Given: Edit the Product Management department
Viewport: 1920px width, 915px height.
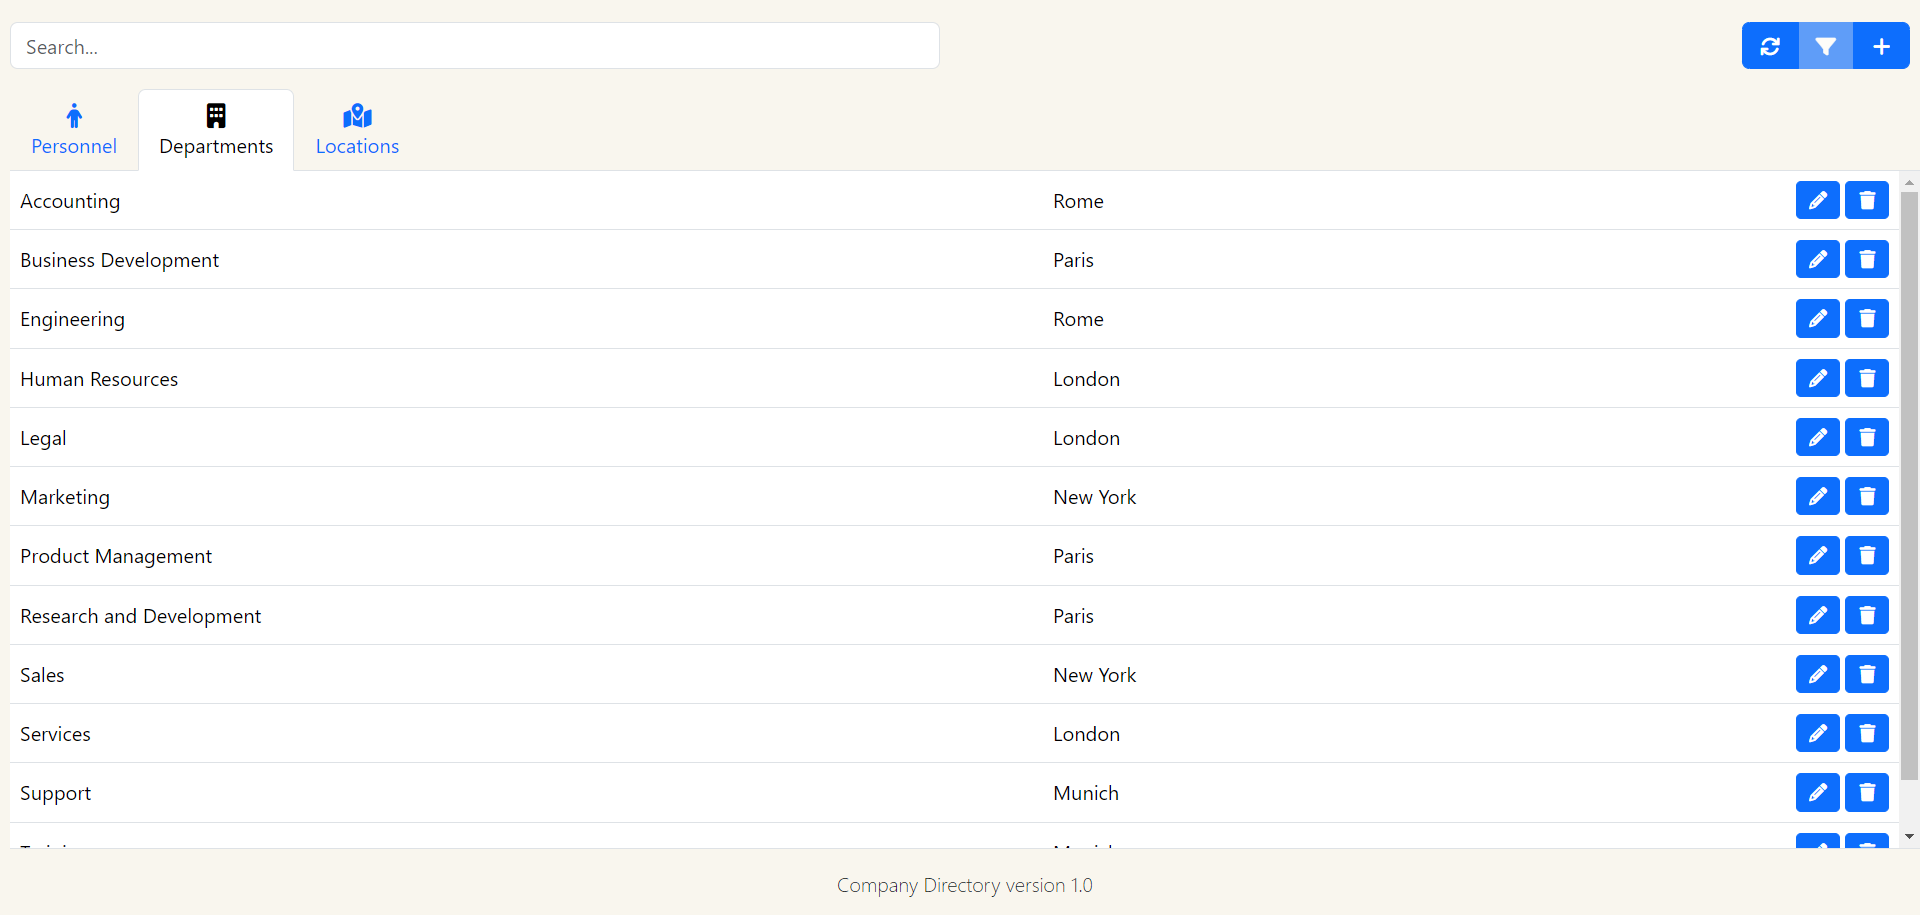Looking at the screenshot, I should tap(1817, 555).
